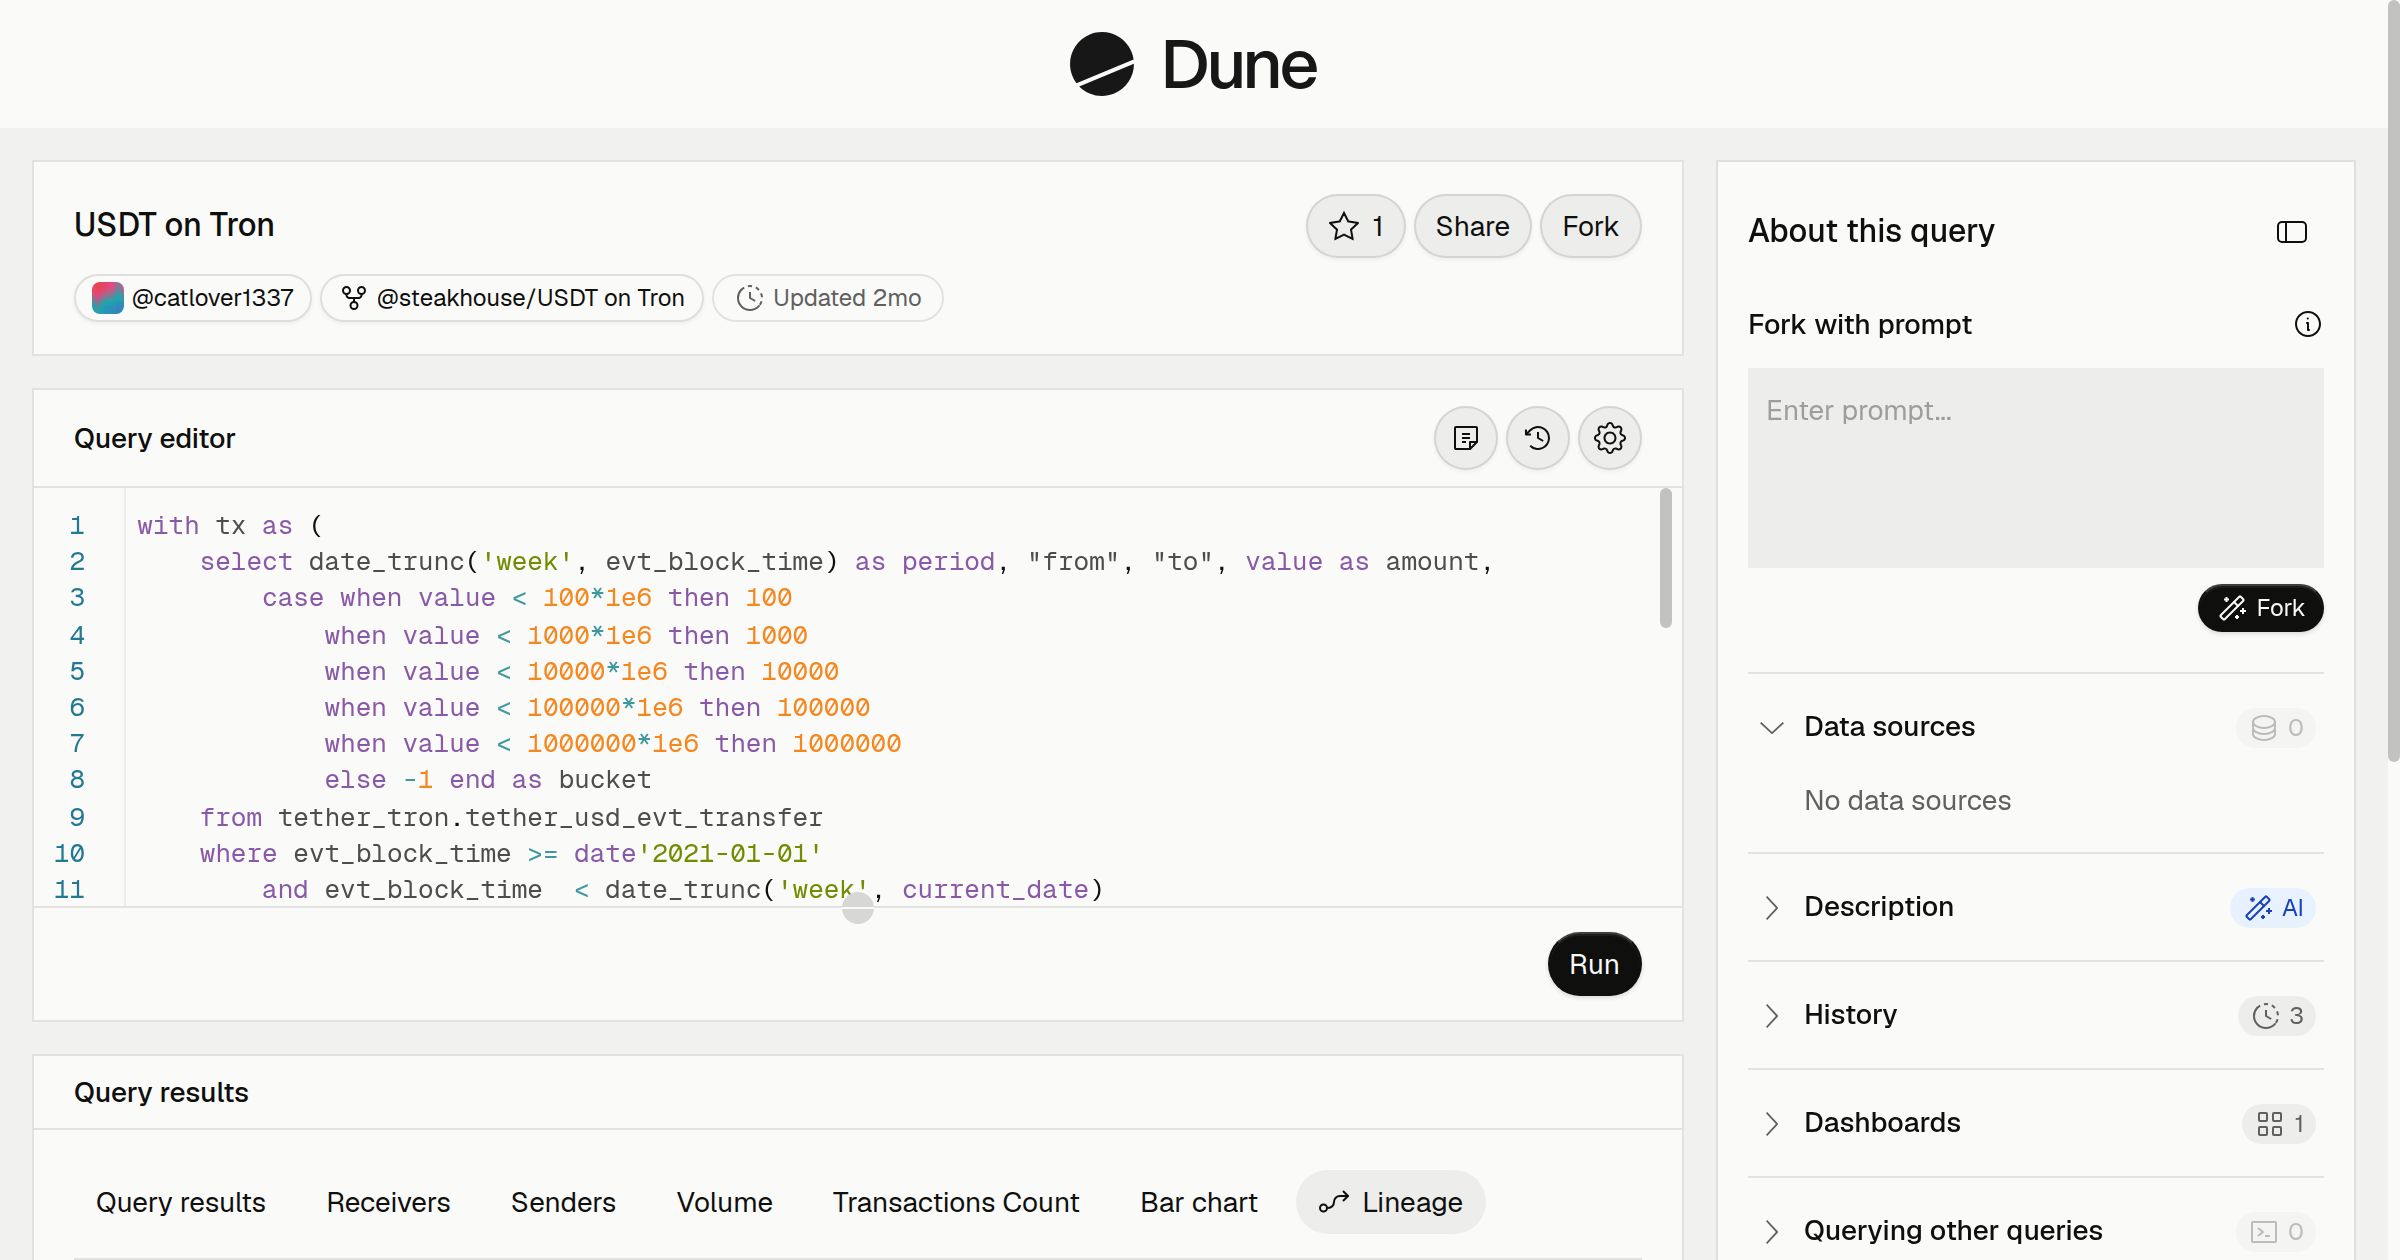Open forked source @steakhouse/USDT on Tron

[512, 298]
